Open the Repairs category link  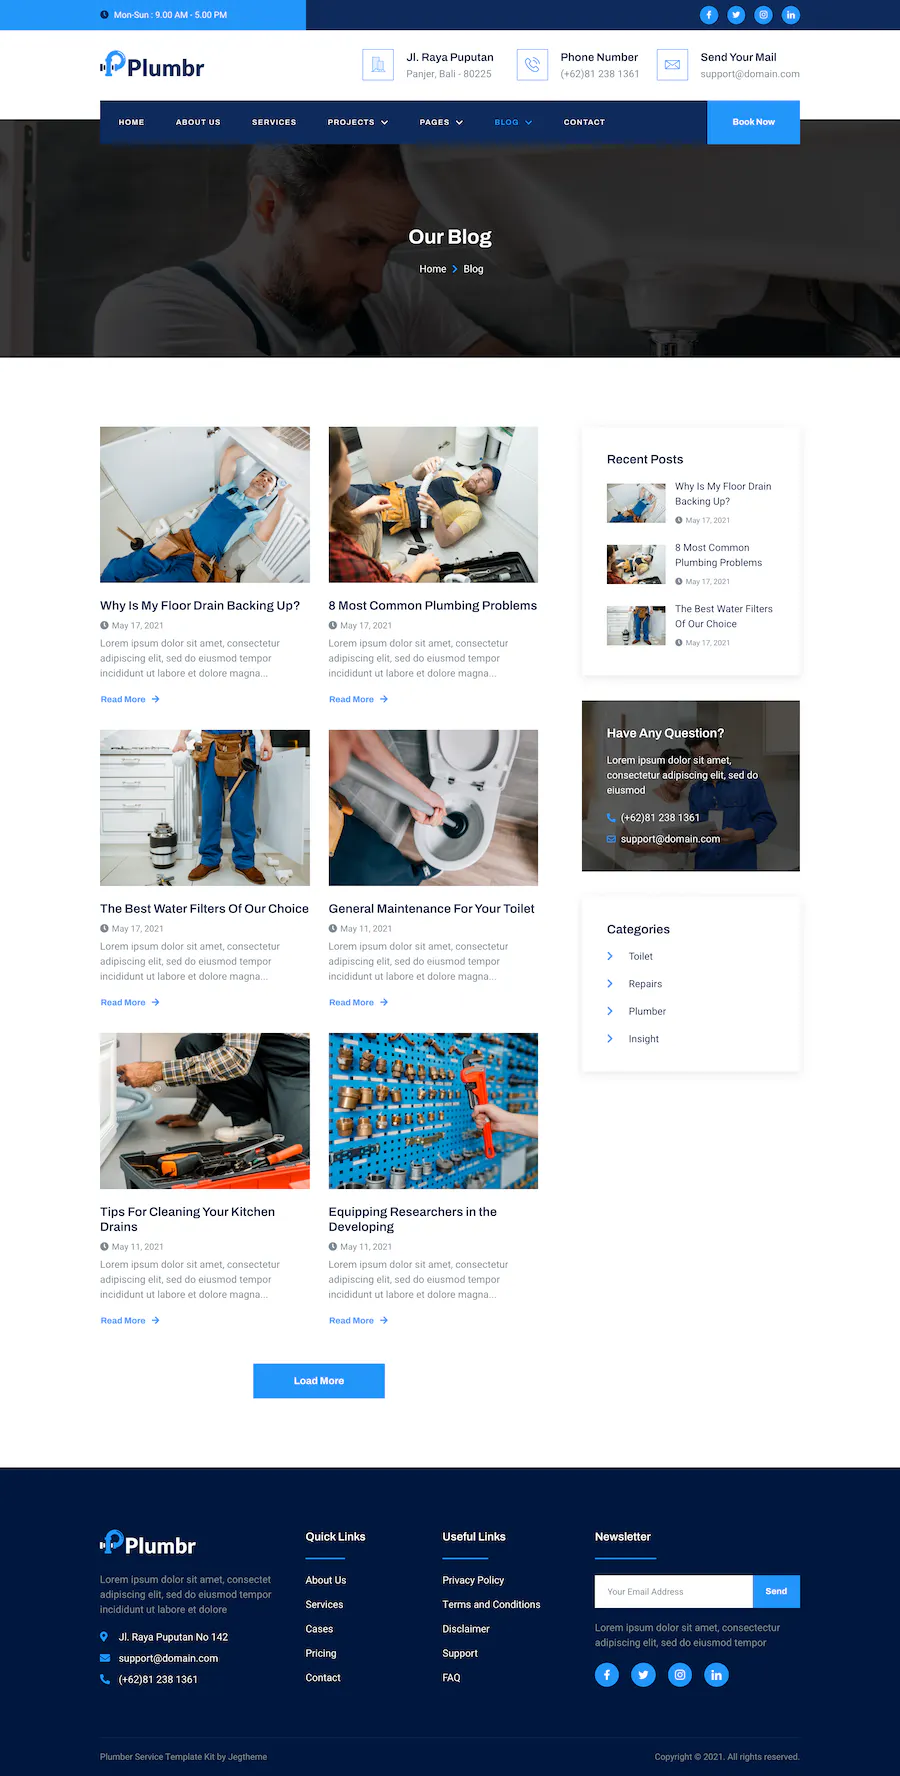pyautogui.click(x=645, y=984)
